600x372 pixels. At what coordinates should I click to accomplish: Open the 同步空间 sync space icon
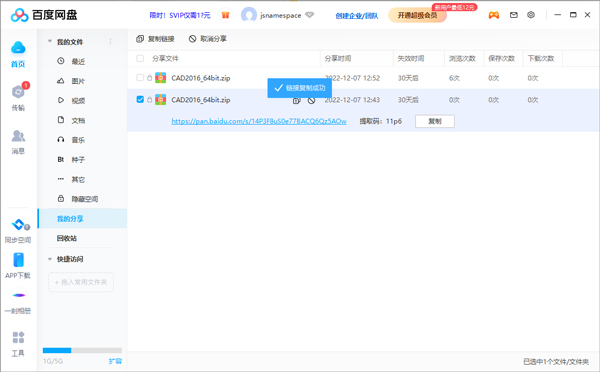(18, 224)
